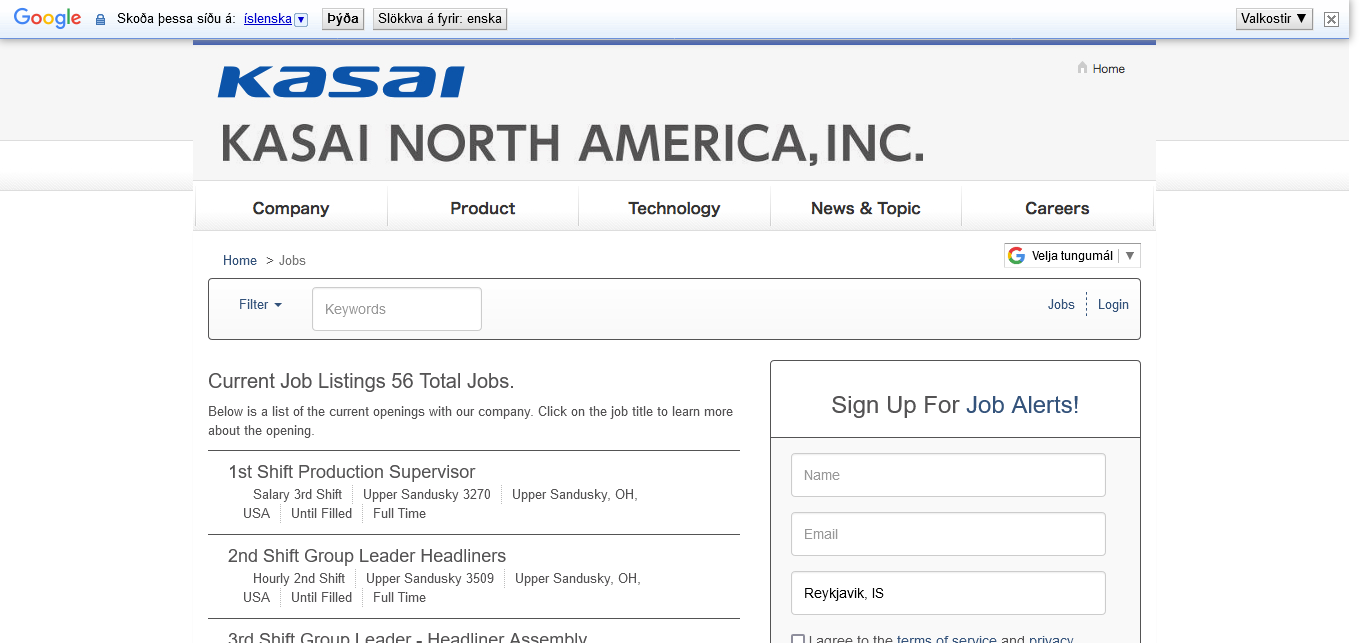This screenshot has width=1366, height=643.
Task: Open the Filter dropdown
Action: coord(260,305)
